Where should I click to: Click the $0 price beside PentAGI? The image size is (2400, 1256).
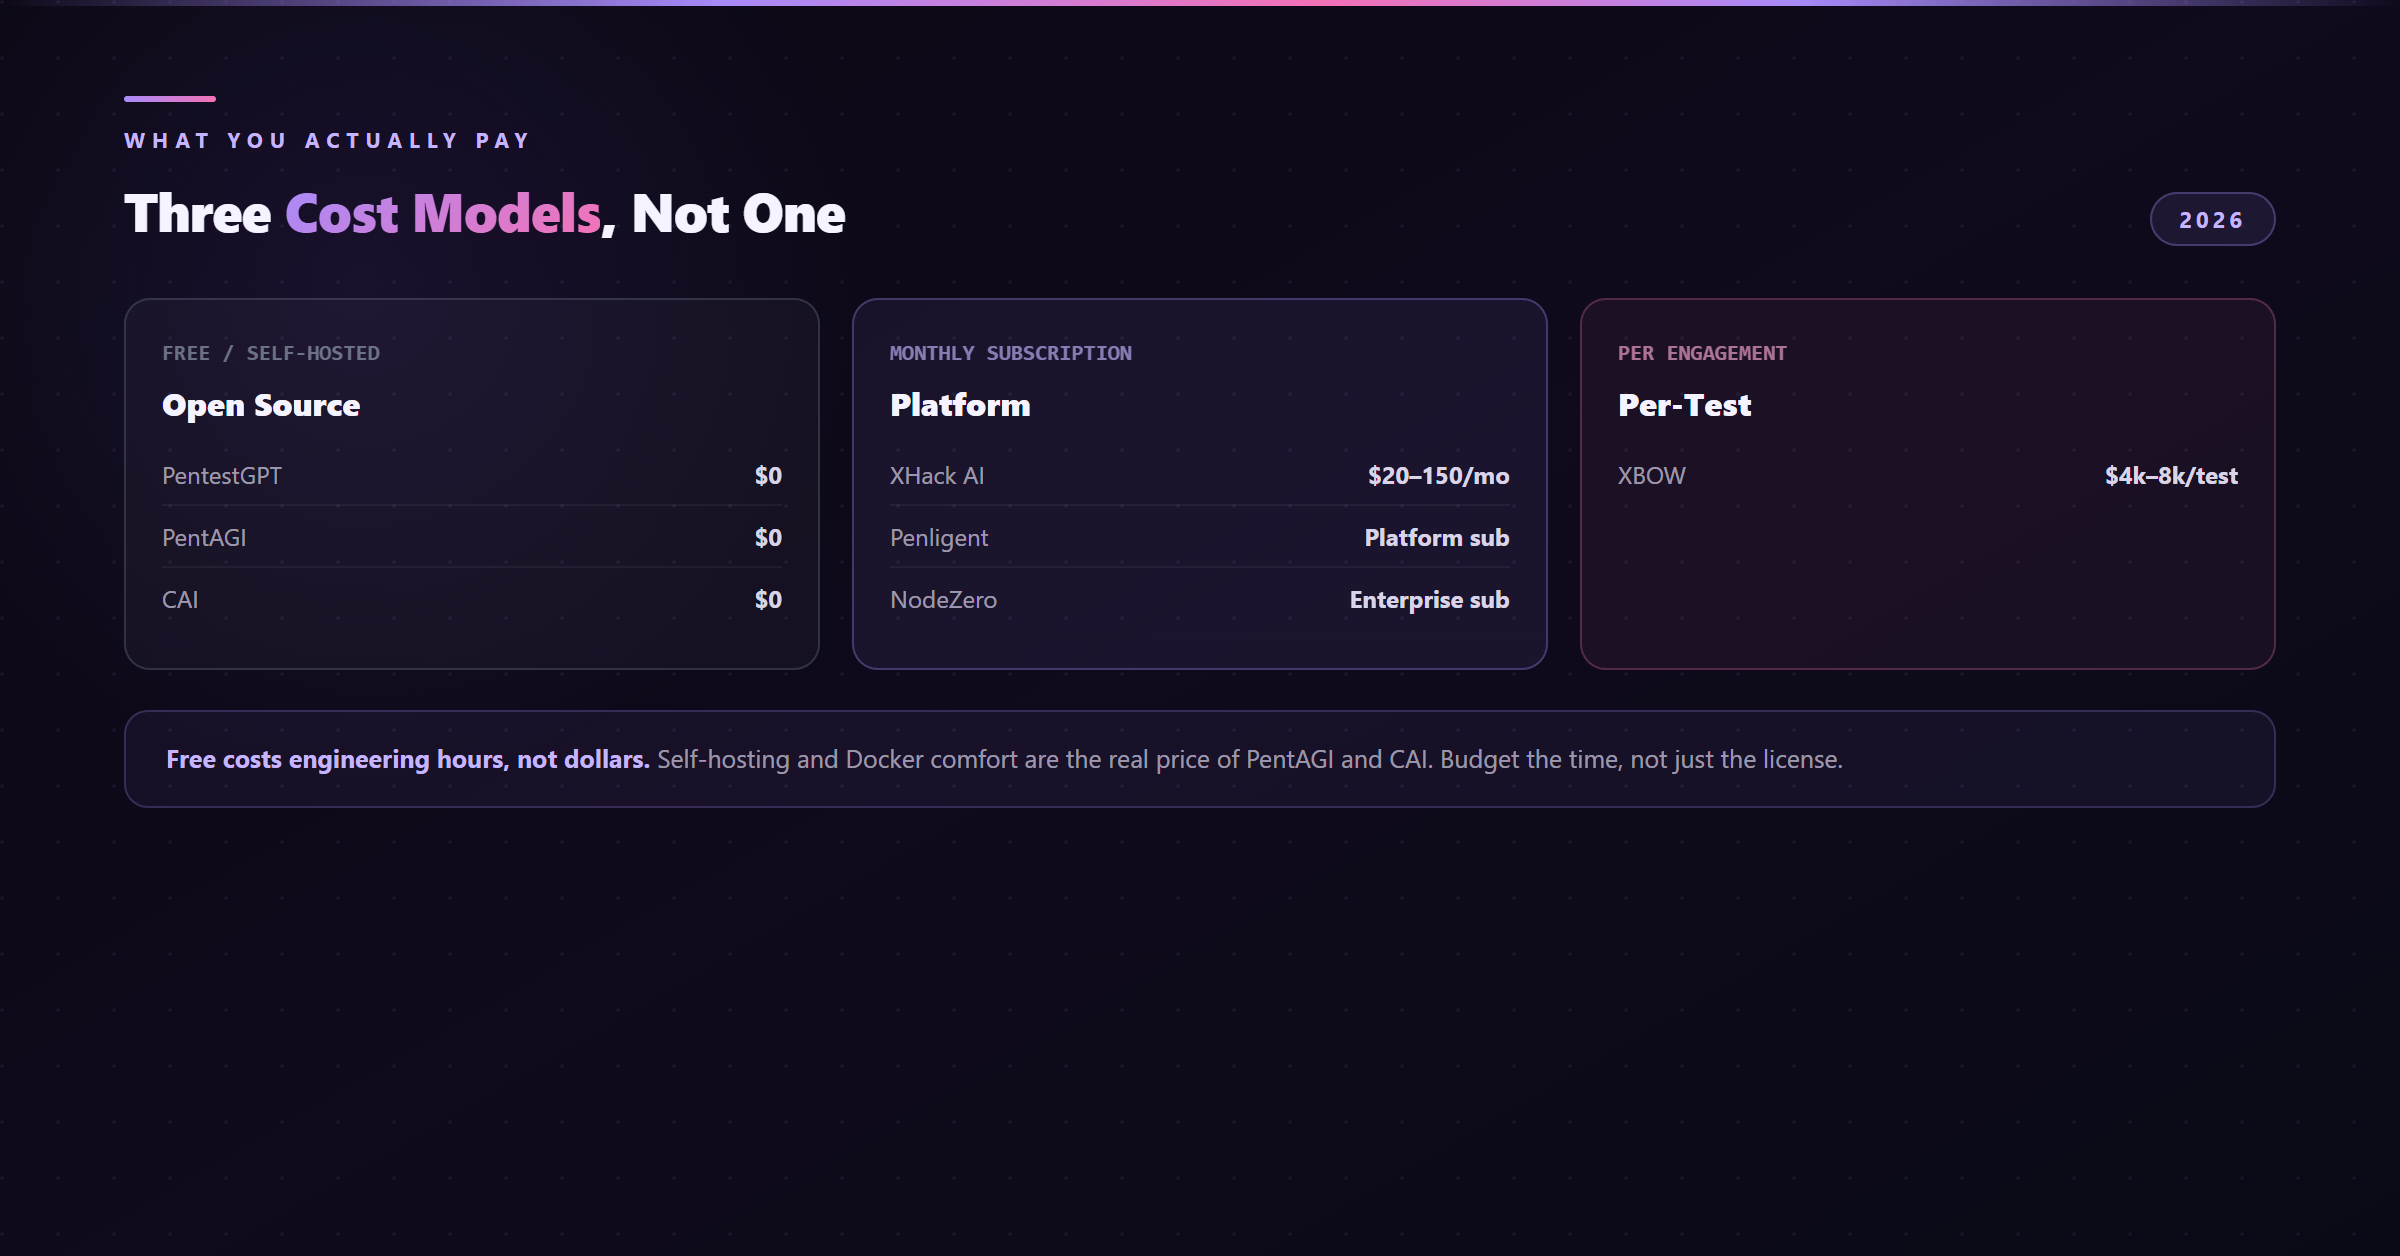768,538
